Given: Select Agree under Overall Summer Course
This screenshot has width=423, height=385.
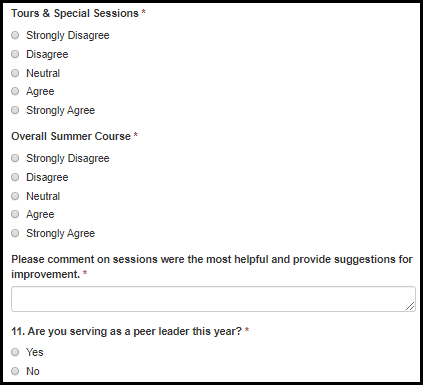Looking at the screenshot, I should coord(15,214).
